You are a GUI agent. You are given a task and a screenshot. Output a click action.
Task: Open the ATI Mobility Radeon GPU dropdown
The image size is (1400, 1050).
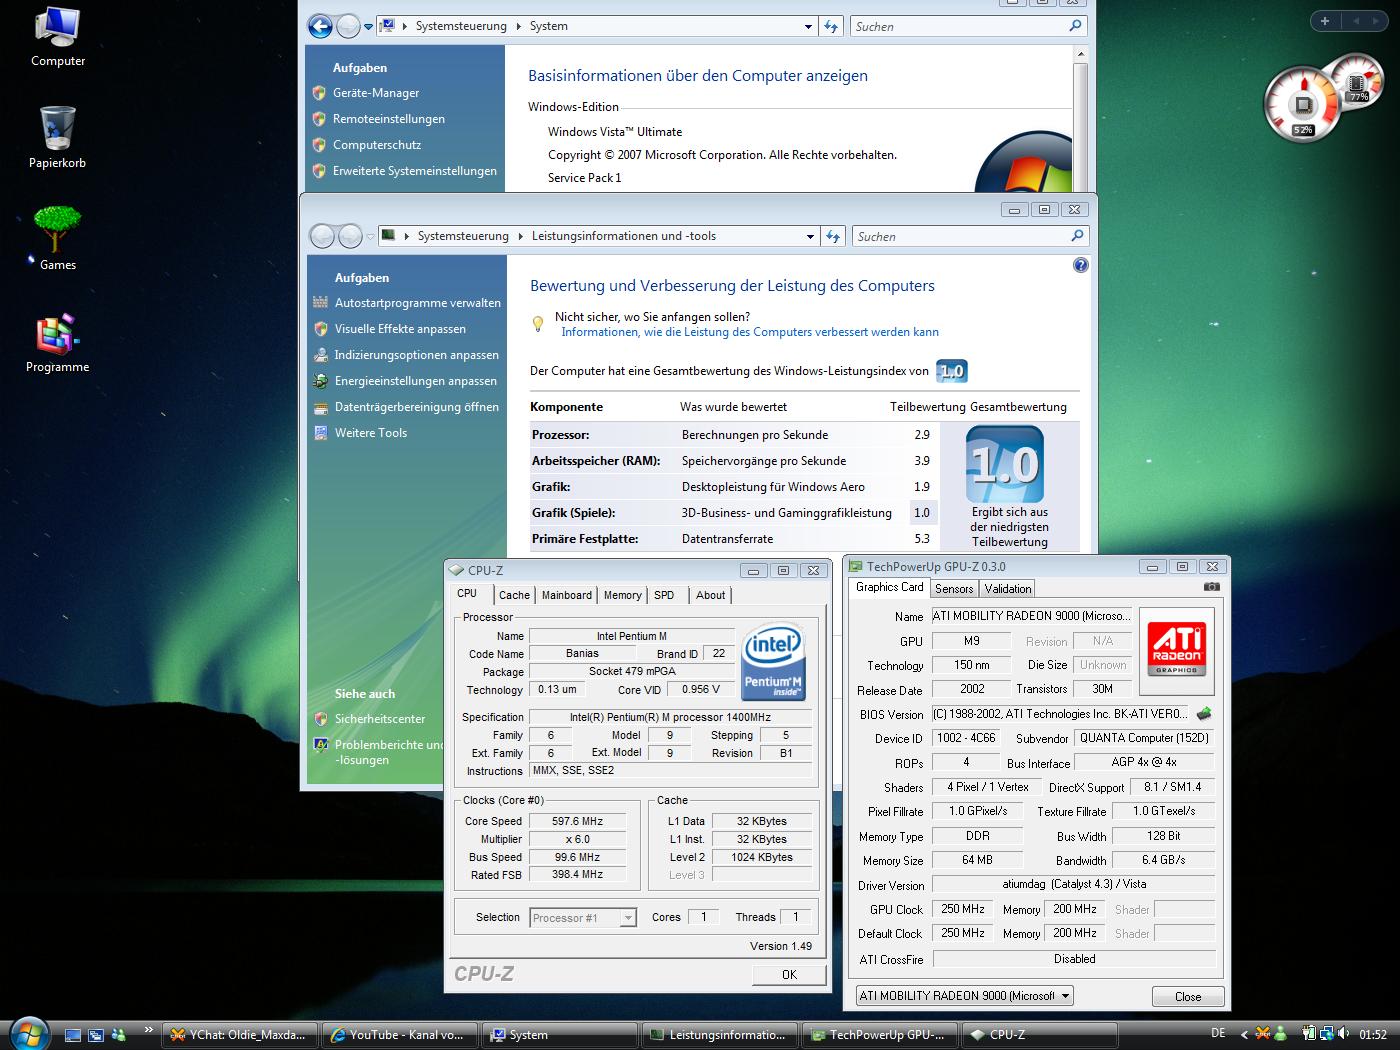[x=1066, y=996]
